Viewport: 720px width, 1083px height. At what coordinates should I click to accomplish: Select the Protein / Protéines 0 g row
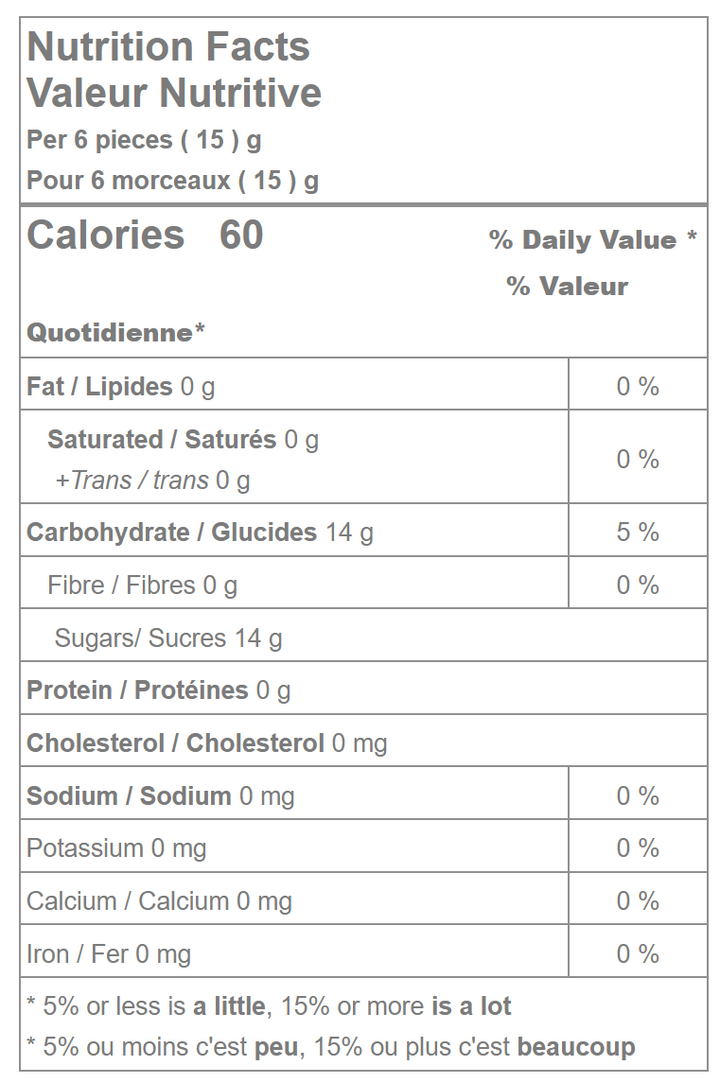point(159,690)
